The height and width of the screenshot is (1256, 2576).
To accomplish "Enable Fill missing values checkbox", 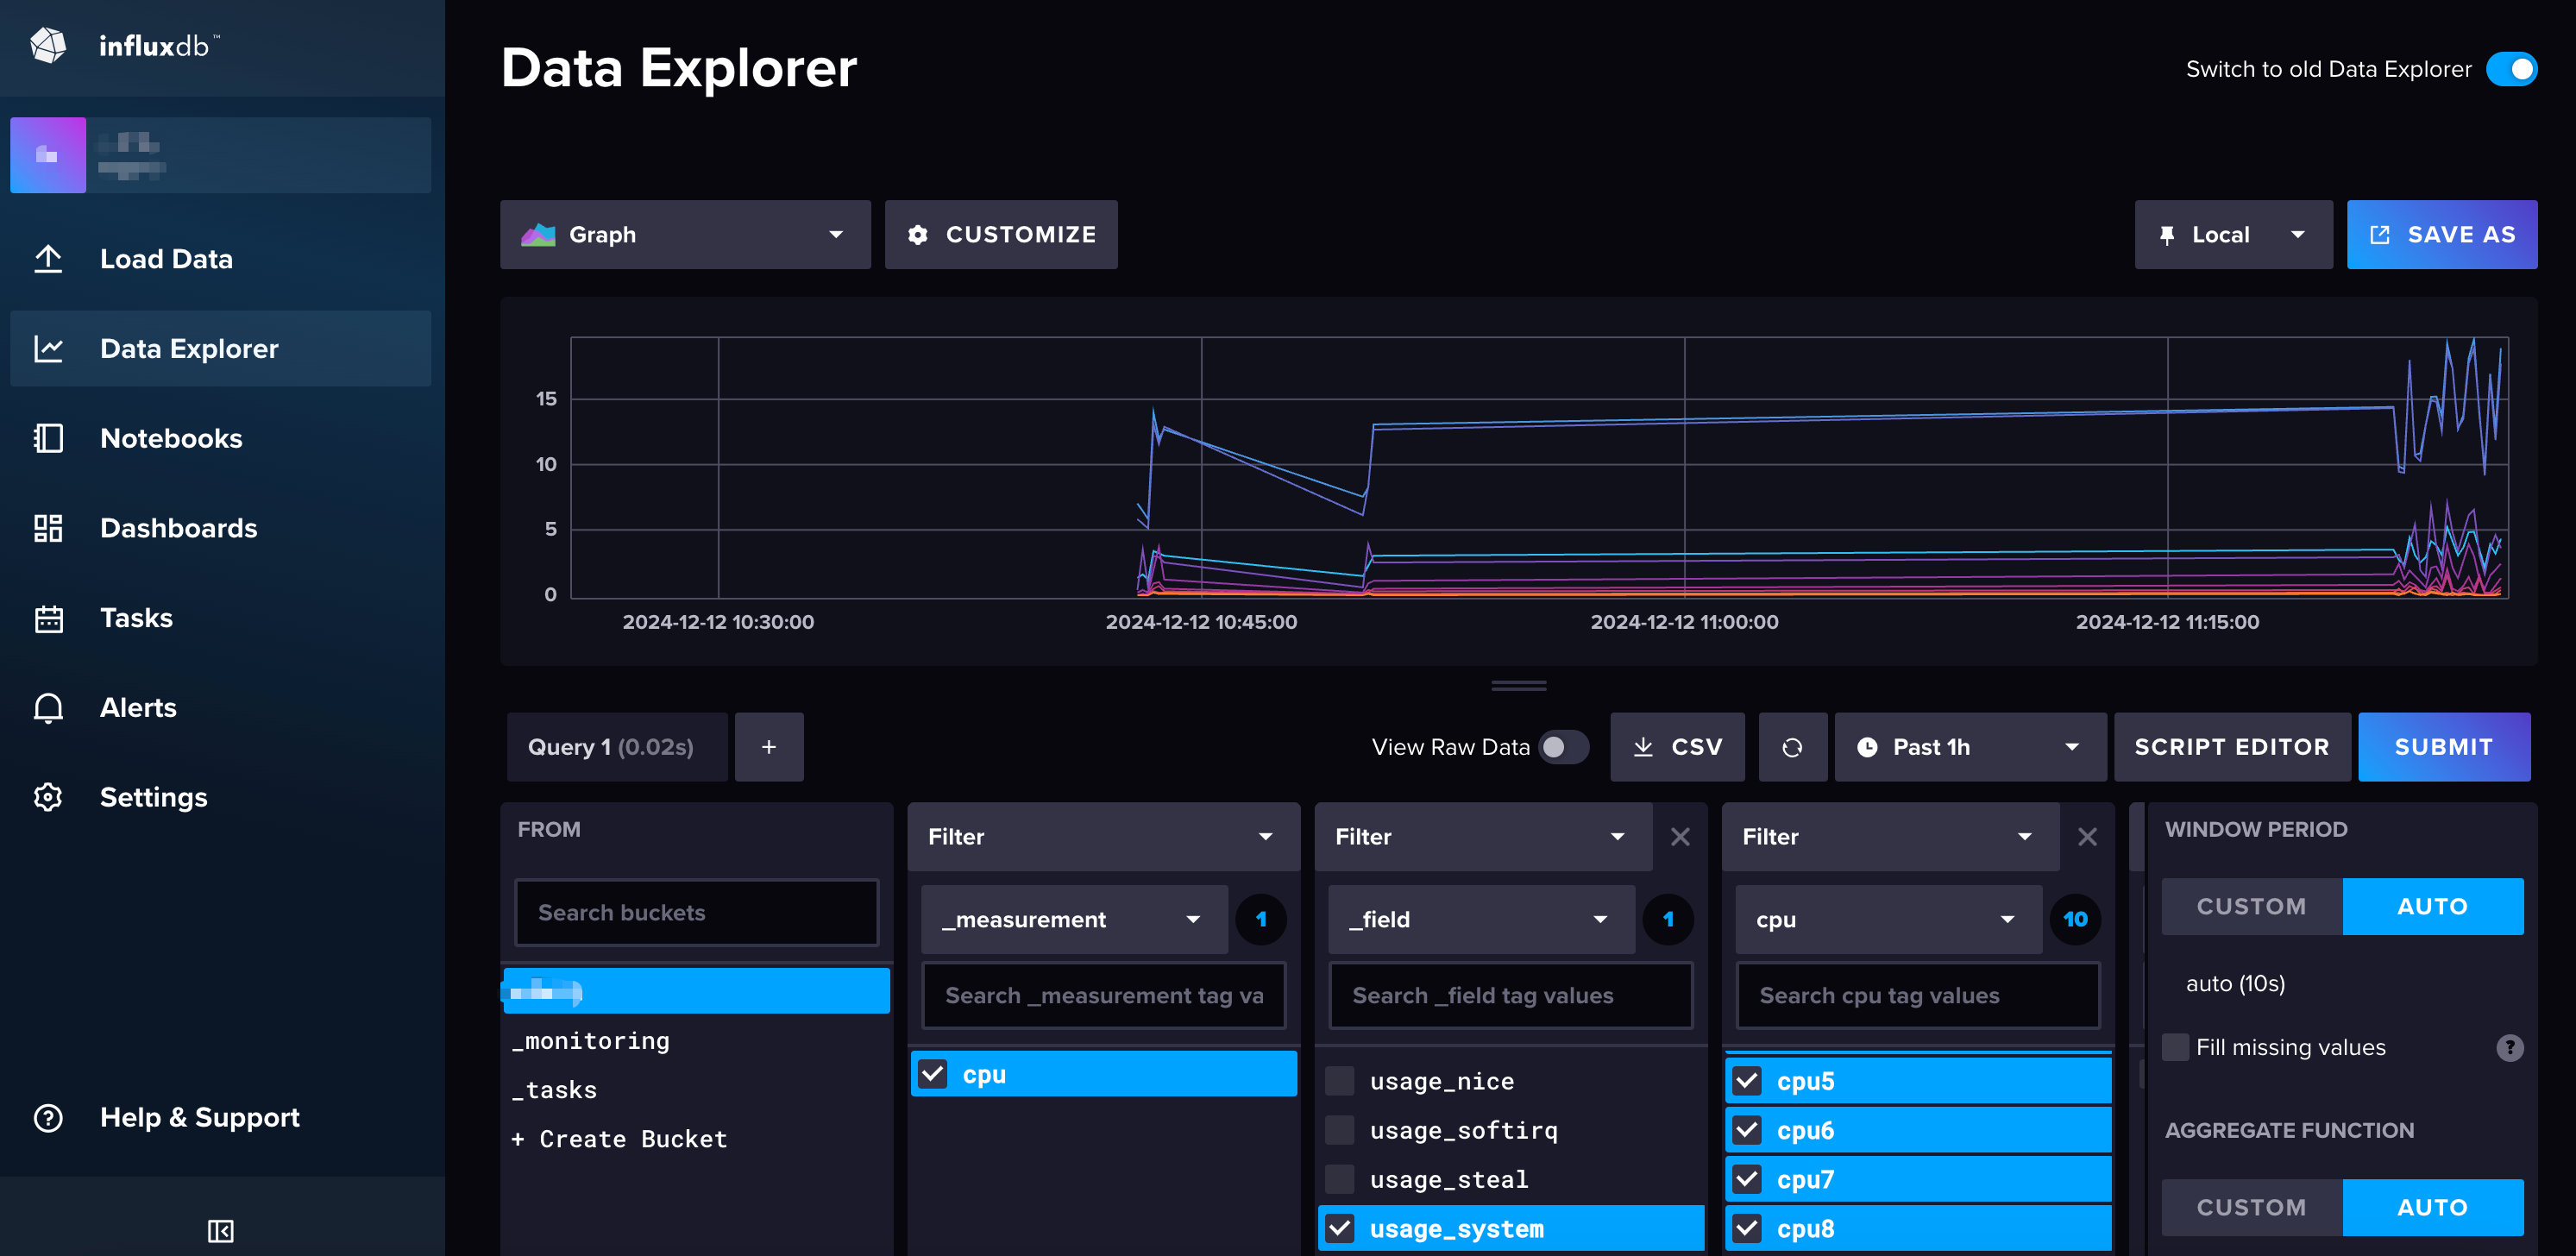I will coord(2175,1047).
